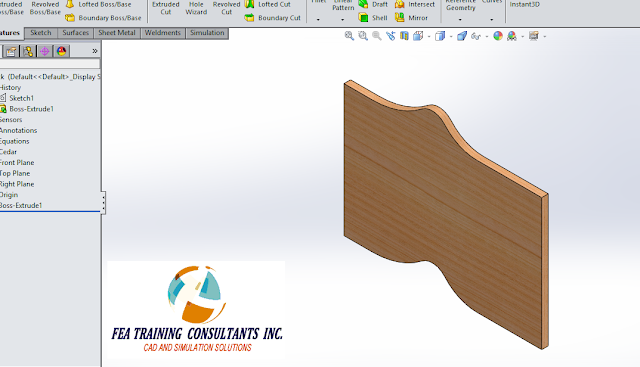Open the Fillet dropdown arrow
Viewport: 640px width, 367px height.
[318, 19]
